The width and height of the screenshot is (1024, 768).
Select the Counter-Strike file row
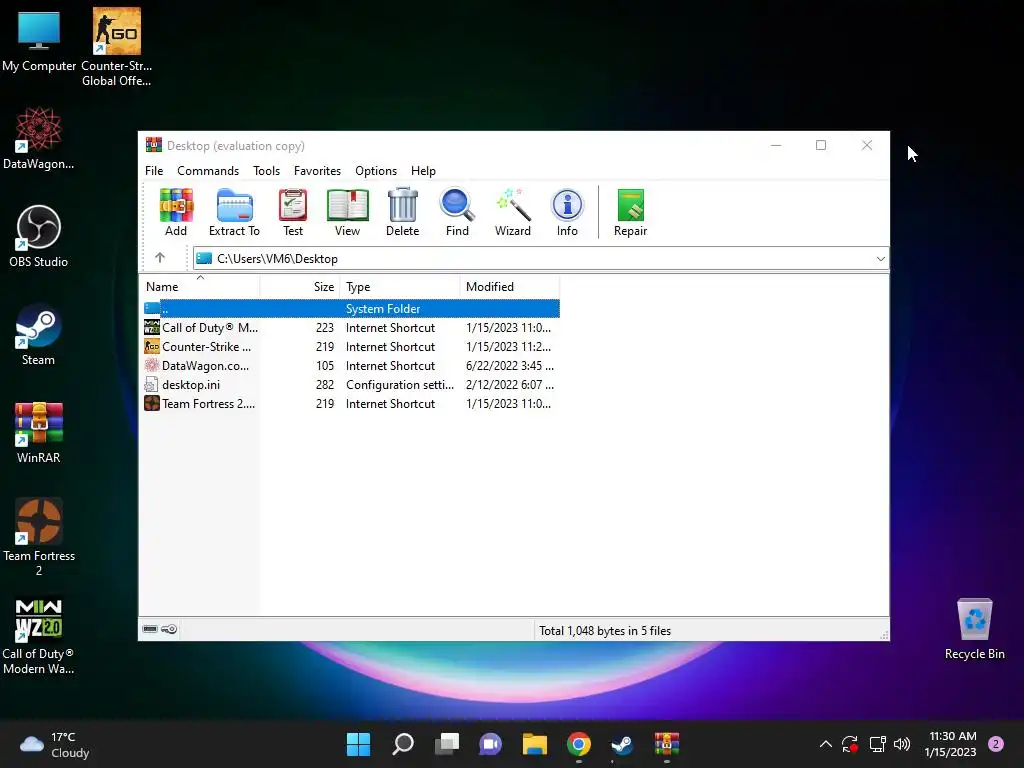coord(351,347)
